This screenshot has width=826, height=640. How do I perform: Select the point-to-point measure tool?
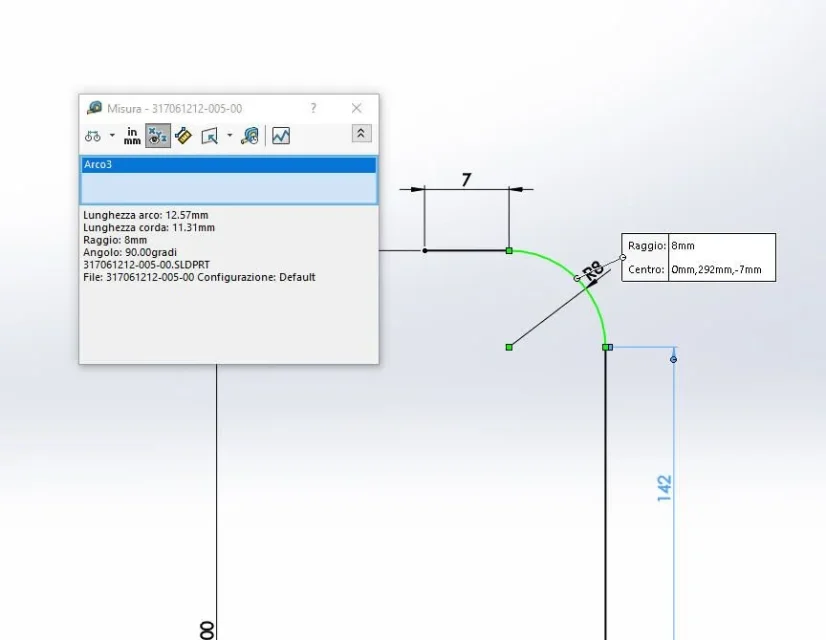183,136
